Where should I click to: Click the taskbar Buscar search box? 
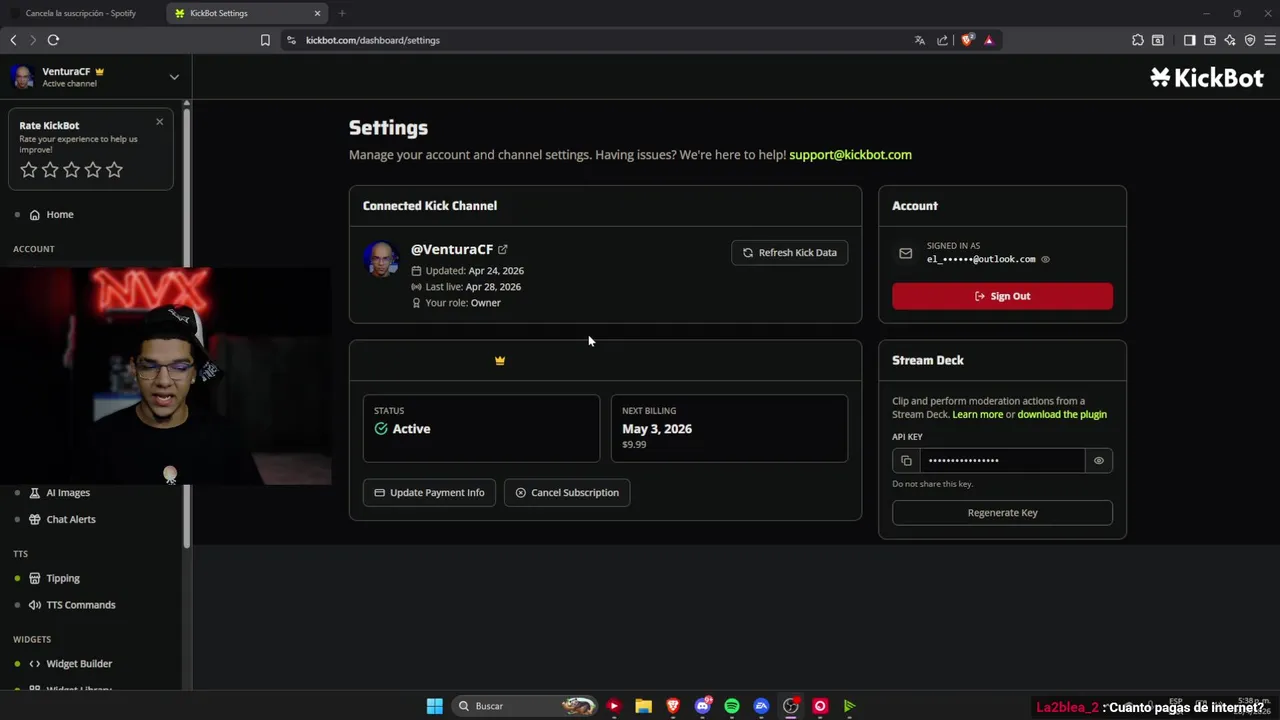(x=524, y=706)
